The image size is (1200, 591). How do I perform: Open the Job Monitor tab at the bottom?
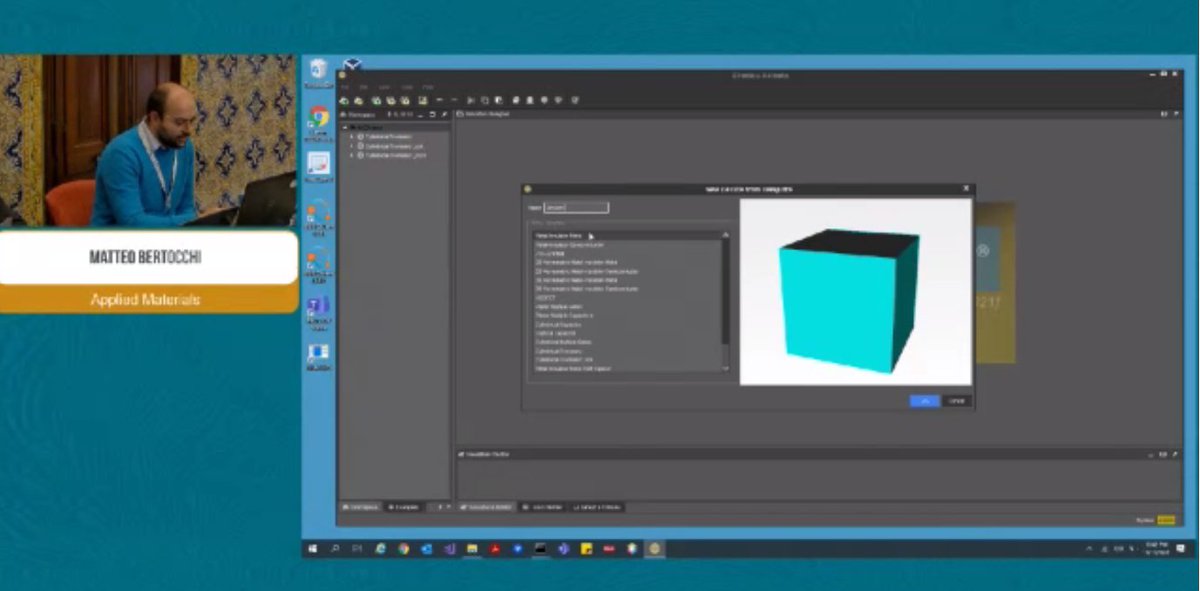tap(543, 507)
